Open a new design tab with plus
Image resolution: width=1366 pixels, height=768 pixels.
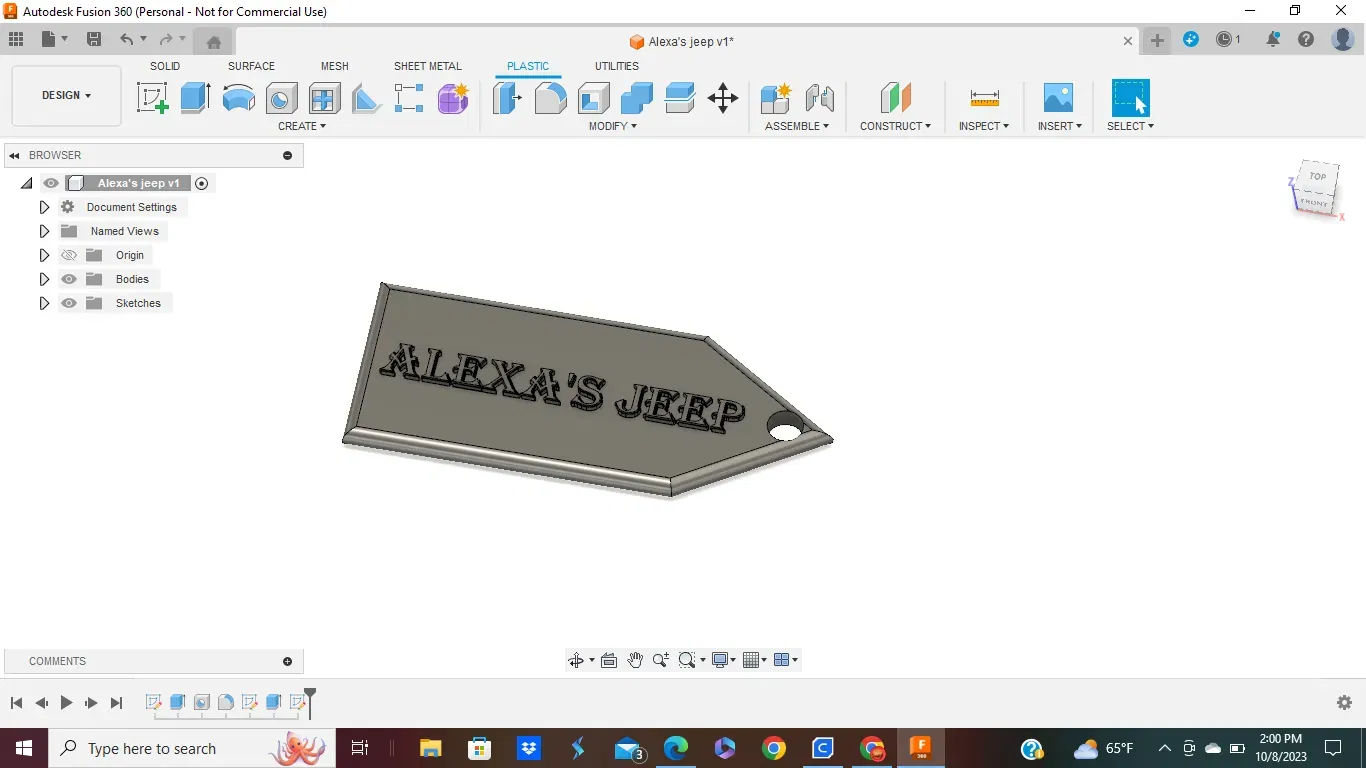pyautogui.click(x=1157, y=40)
